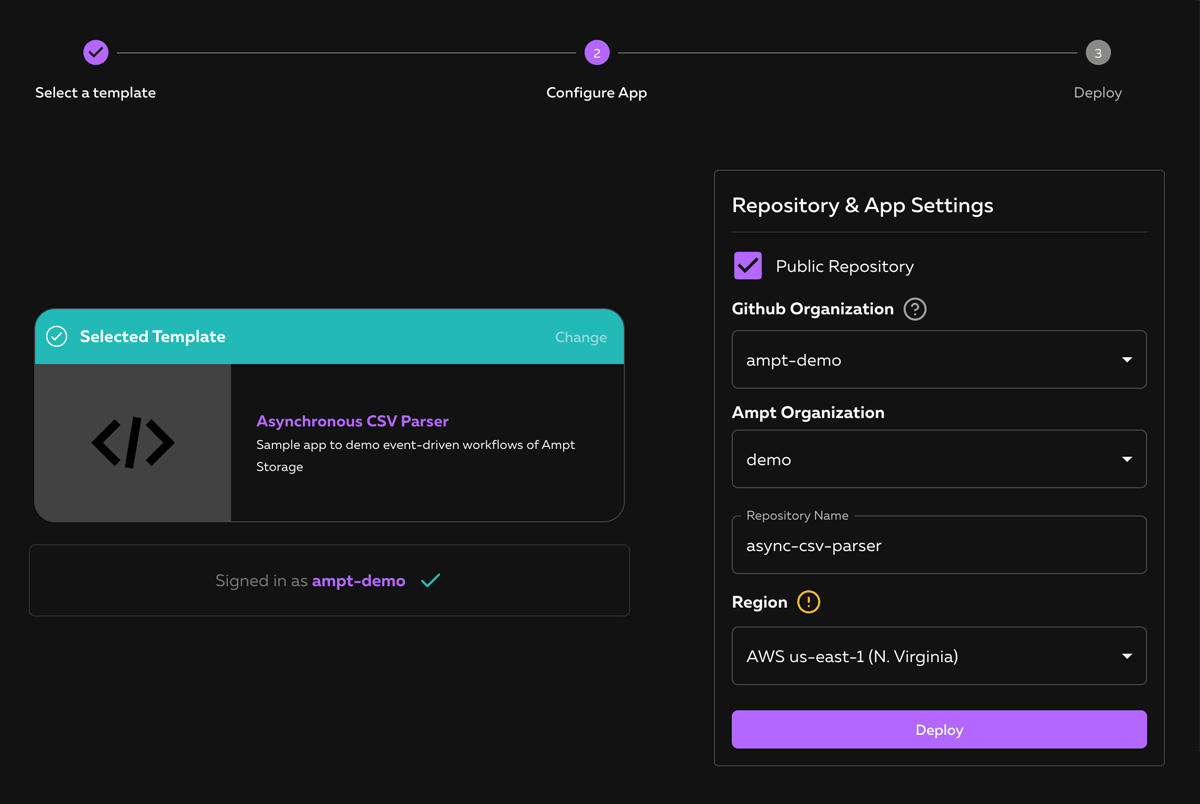Select the Configure App step label

click(x=597, y=93)
